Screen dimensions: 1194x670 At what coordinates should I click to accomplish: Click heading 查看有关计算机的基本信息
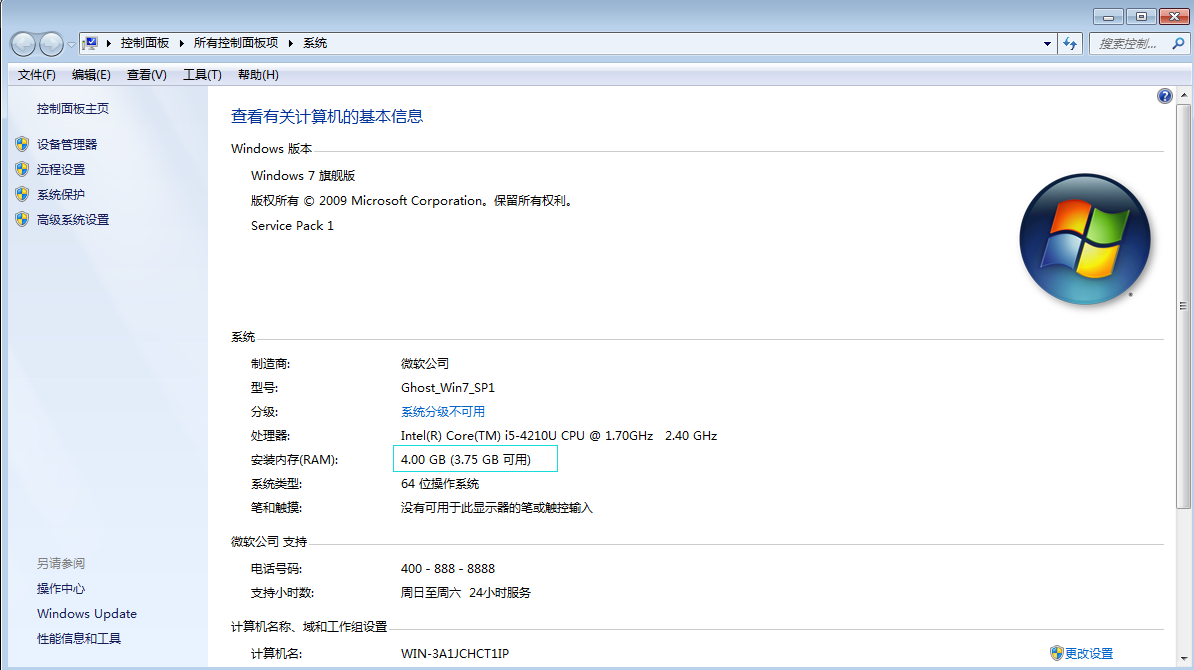[327, 116]
